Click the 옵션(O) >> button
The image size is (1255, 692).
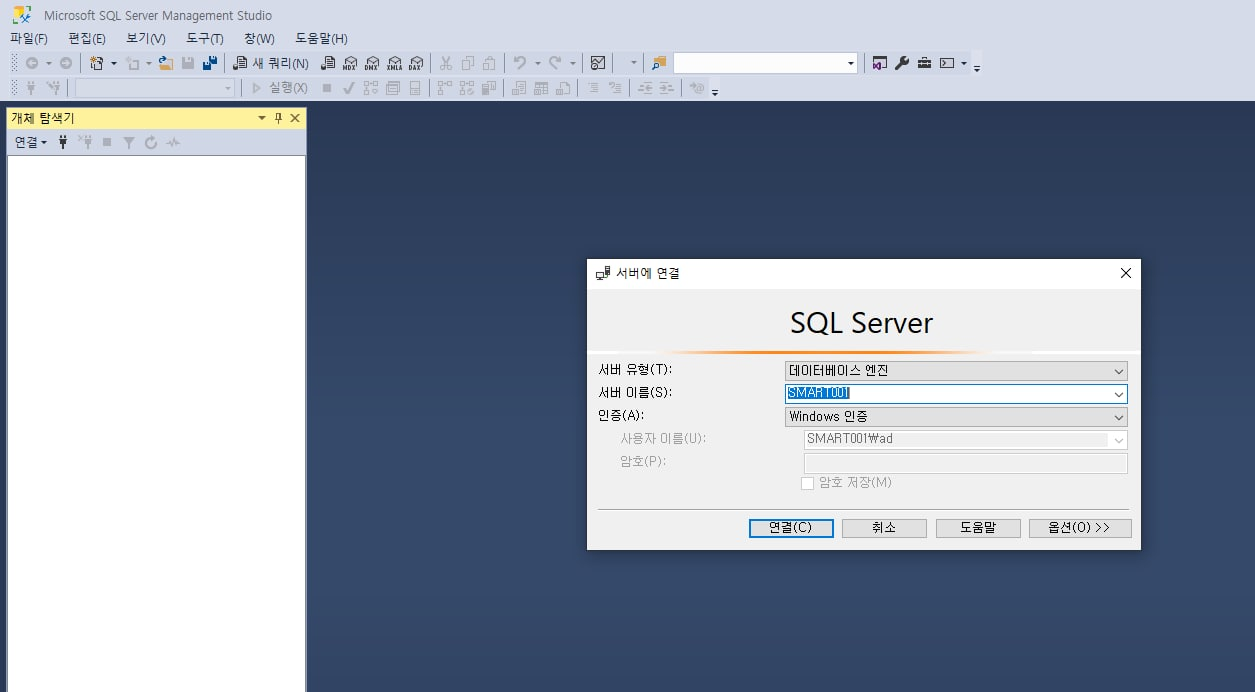pyautogui.click(x=1080, y=528)
